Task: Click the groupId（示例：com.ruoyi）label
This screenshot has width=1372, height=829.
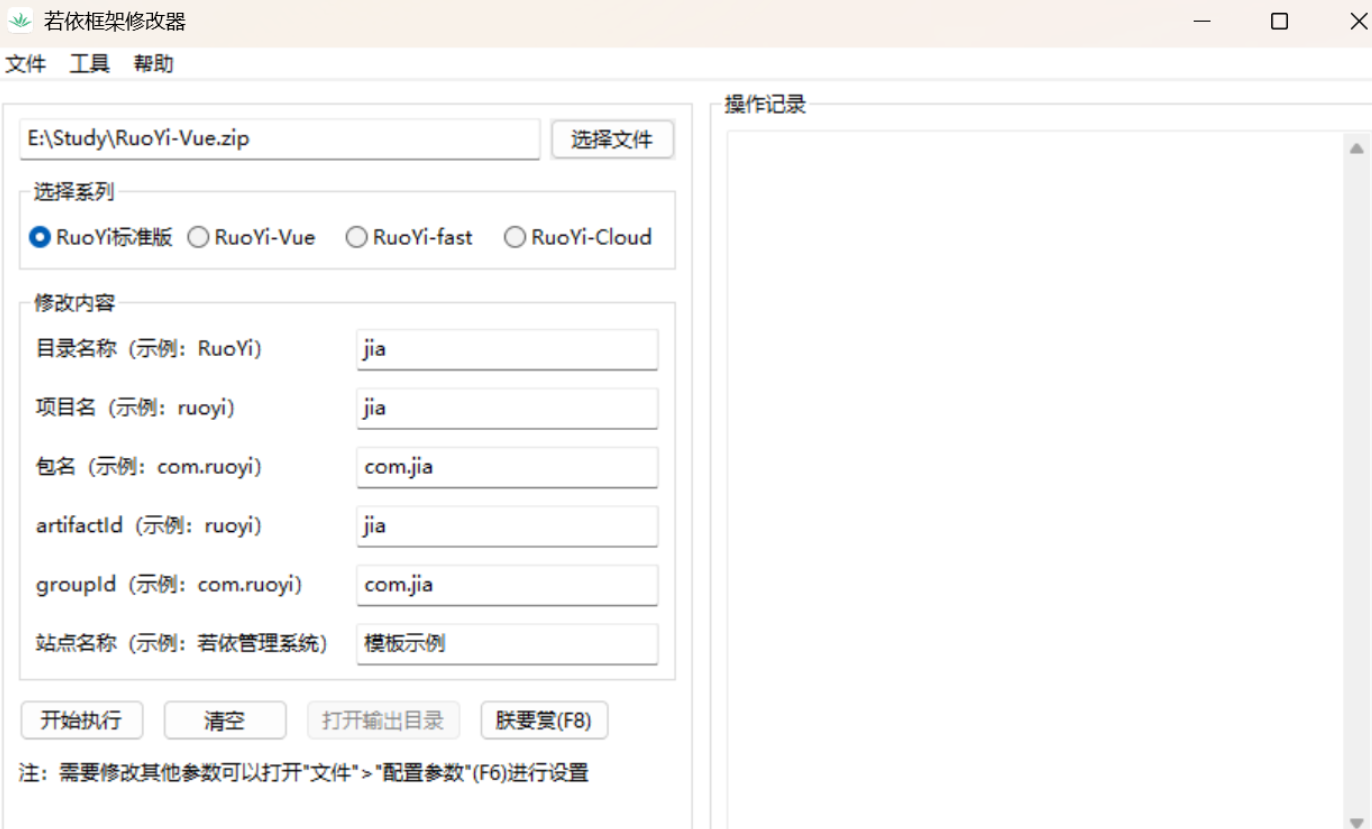Action: [x=168, y=584]
